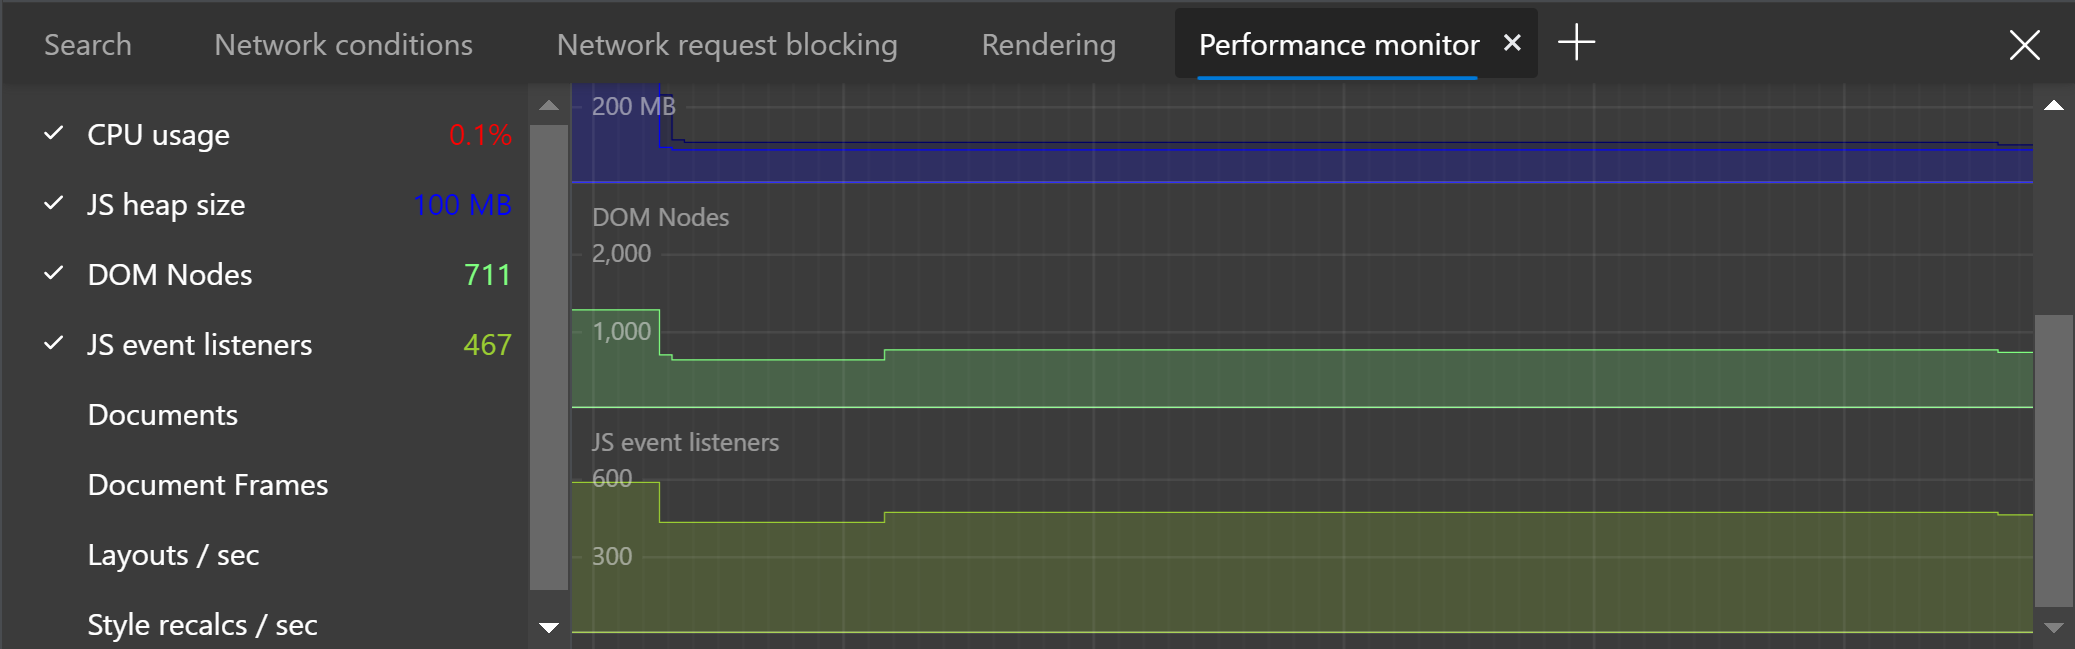Click the up arrow on the sidebar scrollbar
The height and width of the screenshot is (649, 2075).
tap(548, 104)
